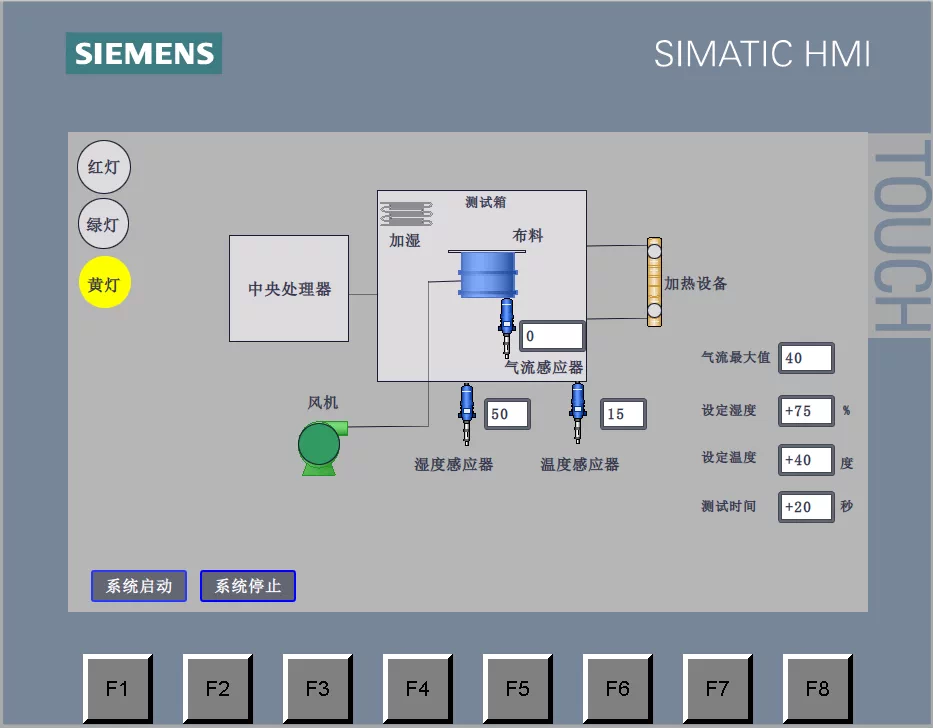This screenshot has height=728, width=933.
Task: Click the 加热设备 label text
Action: coord(696,283)
